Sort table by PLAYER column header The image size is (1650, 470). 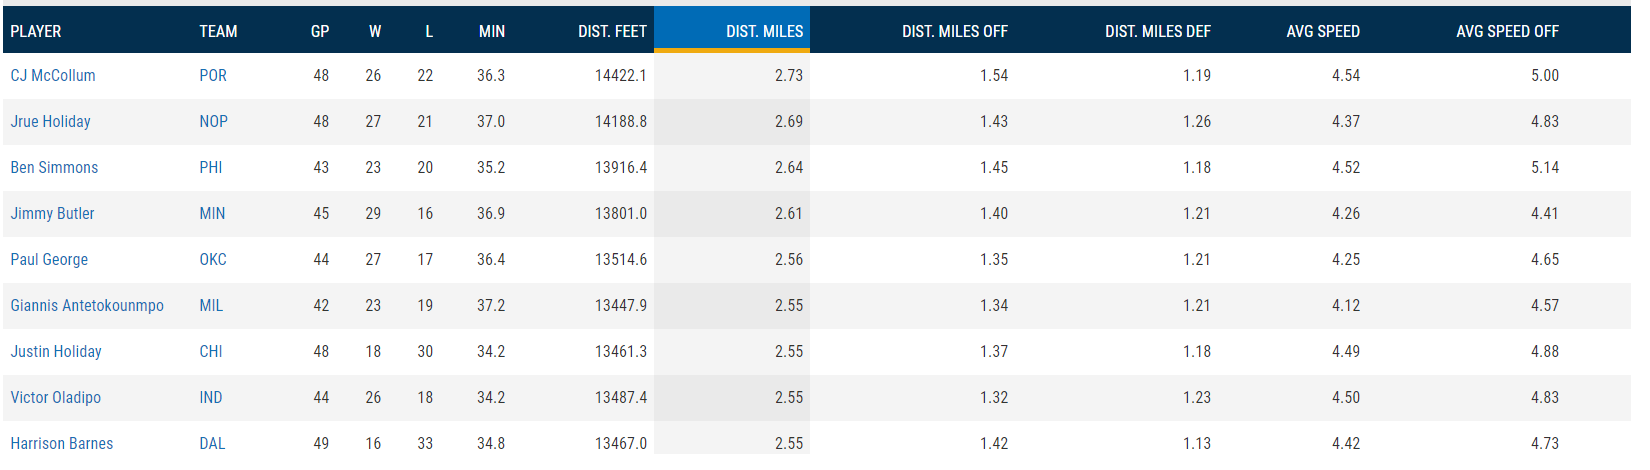pos(36,32)
